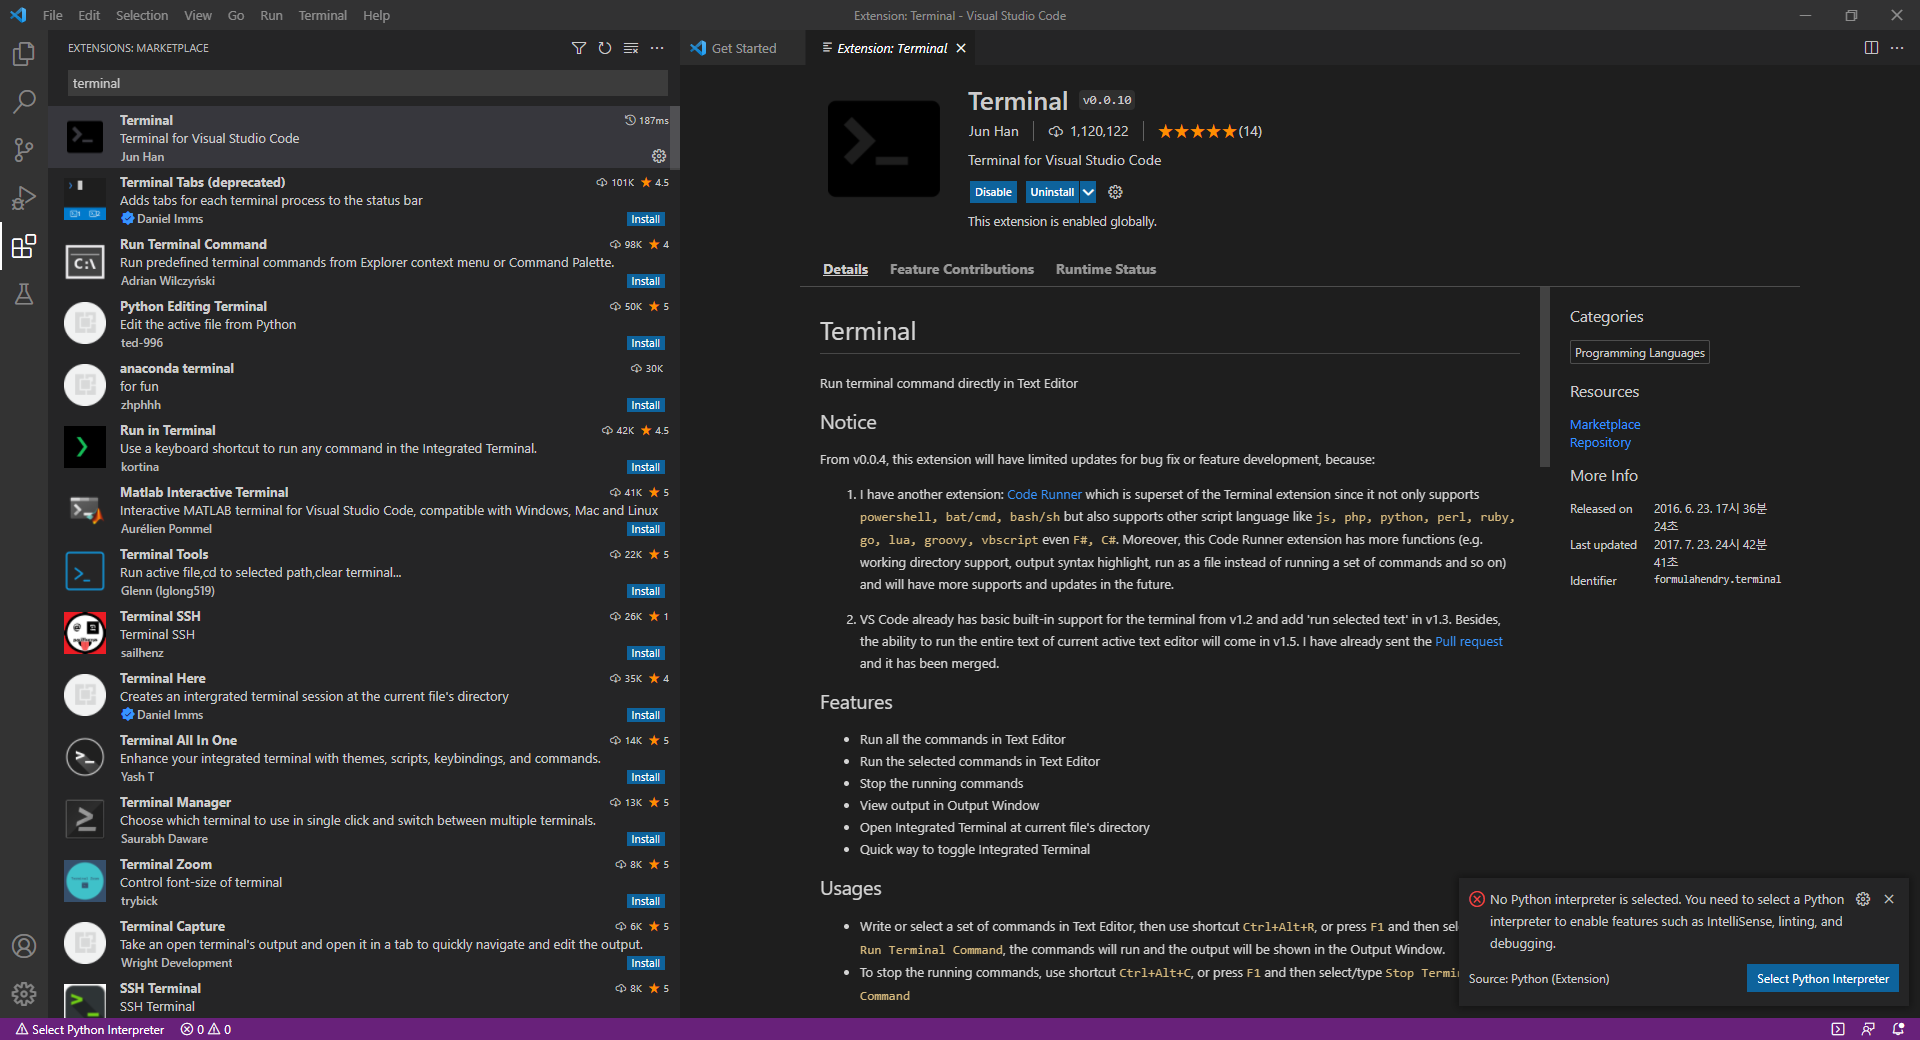Split the editor to the right
The width and height of the screenshot is (1920, 1040).
tap(1871, 48)
